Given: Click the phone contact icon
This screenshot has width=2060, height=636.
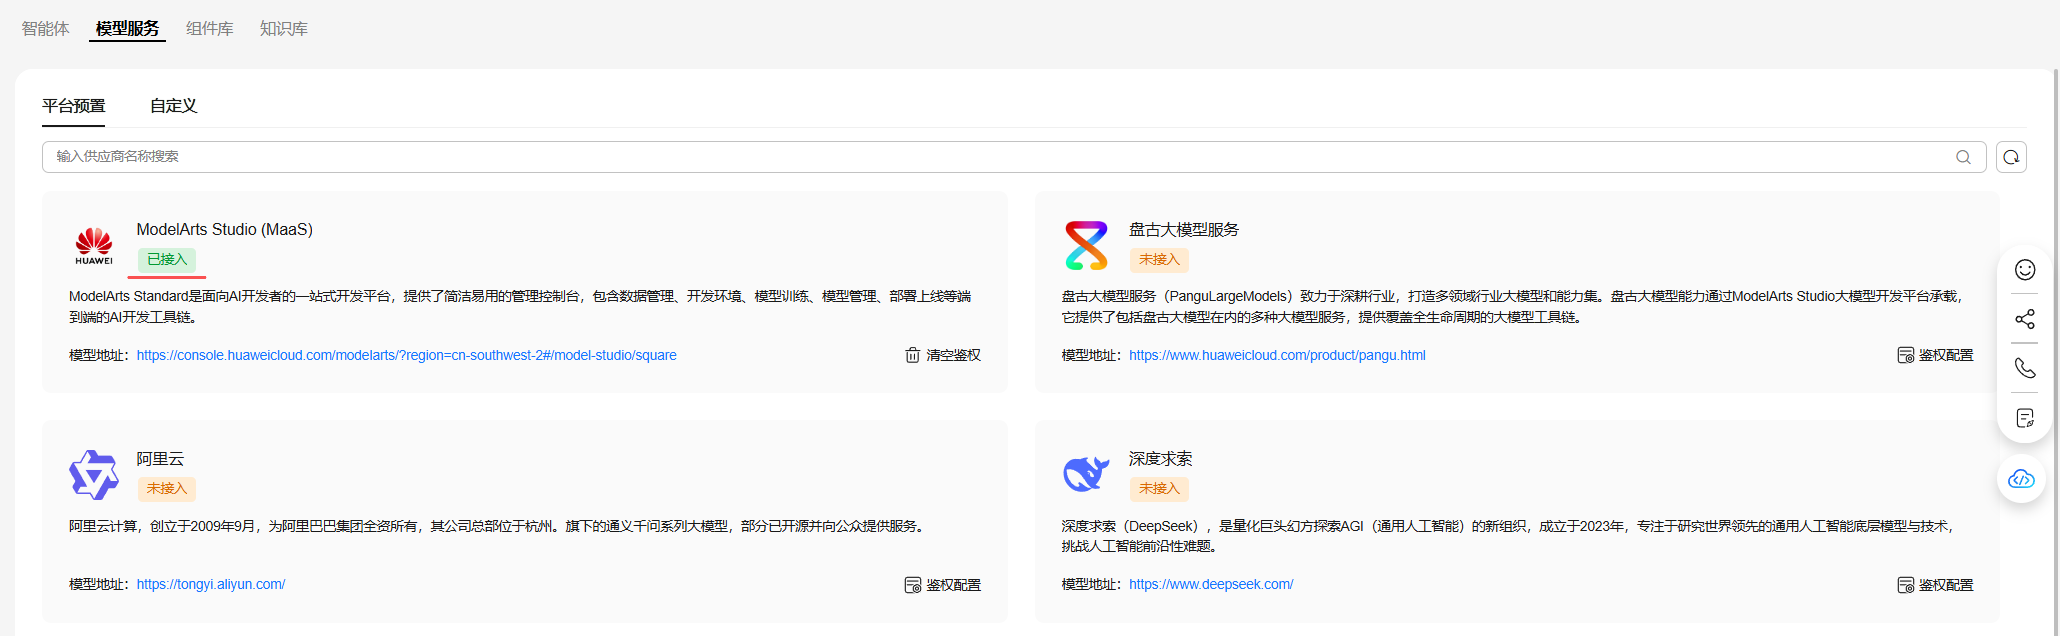Looking at the screenshot, I should coord(2025,368).
